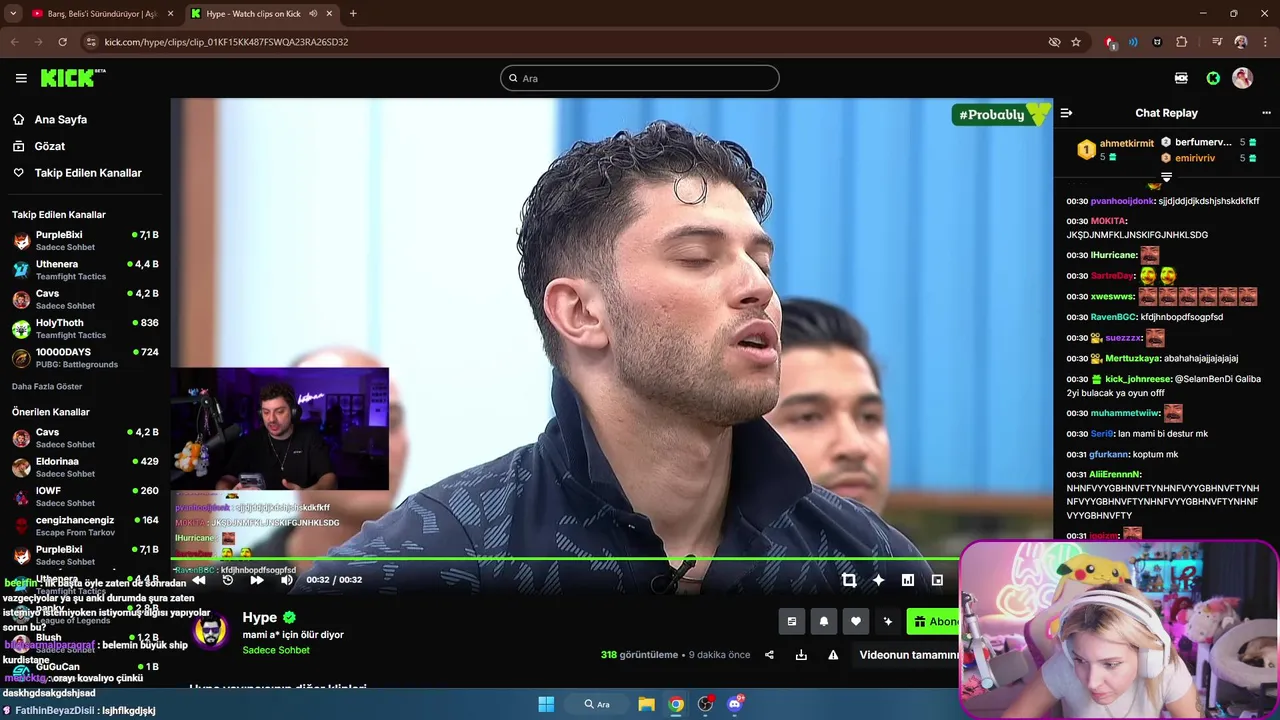This screenshot has height=720, width=1280.
Task: Click the crop icon in player
Action: pyautogui.click(x=849, y=580)
